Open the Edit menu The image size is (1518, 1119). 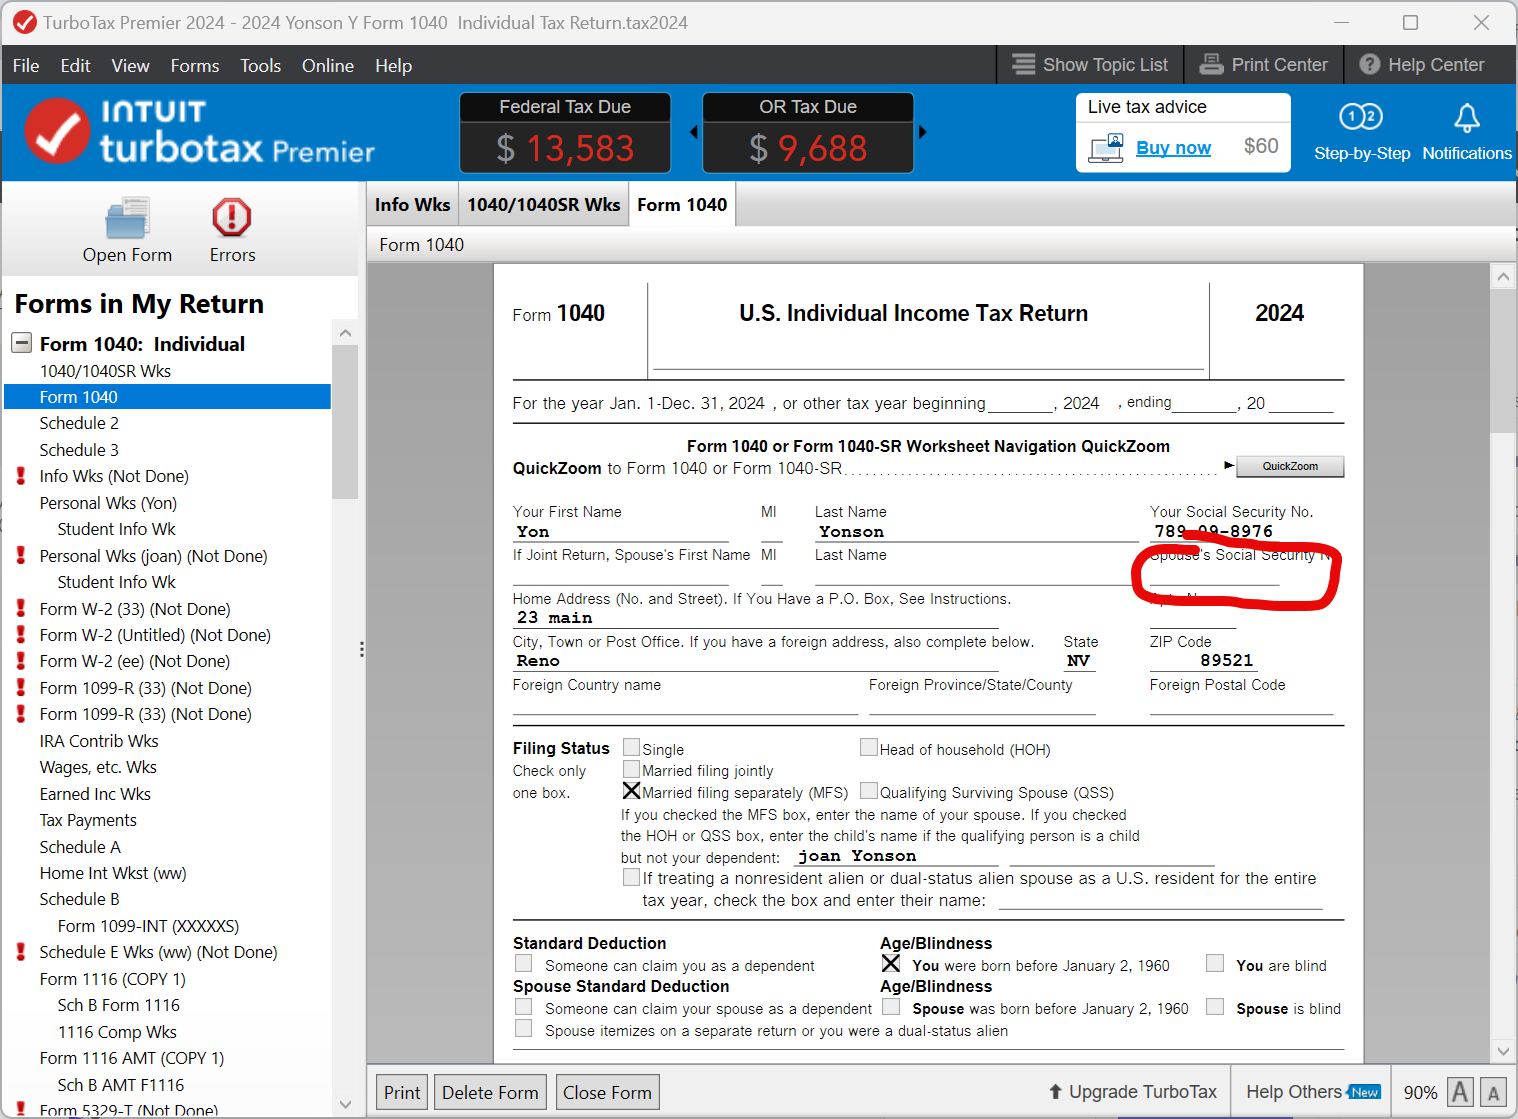click(x=75, y=65)
